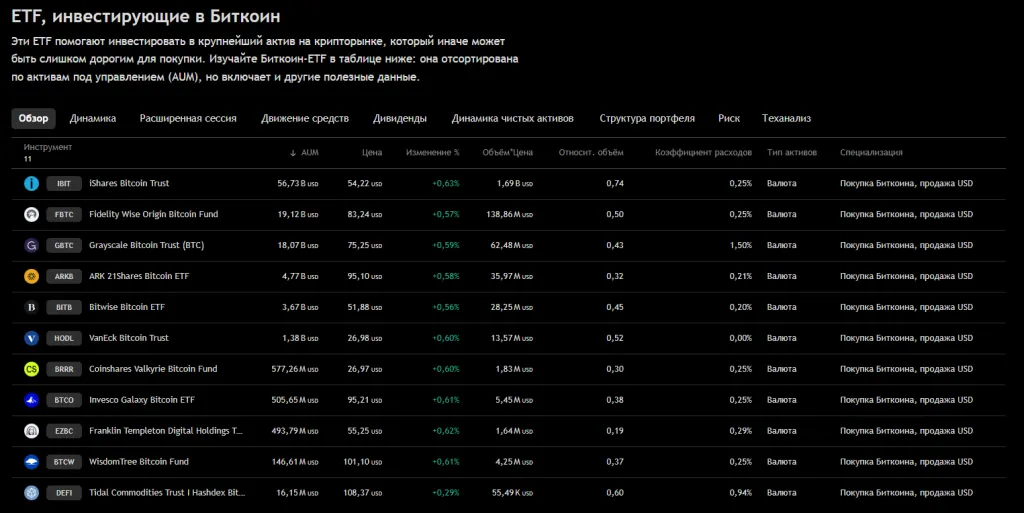Open the Расширенная сессия tab
The height and width of the screenshot is (513, 1024).
(188, 118)
